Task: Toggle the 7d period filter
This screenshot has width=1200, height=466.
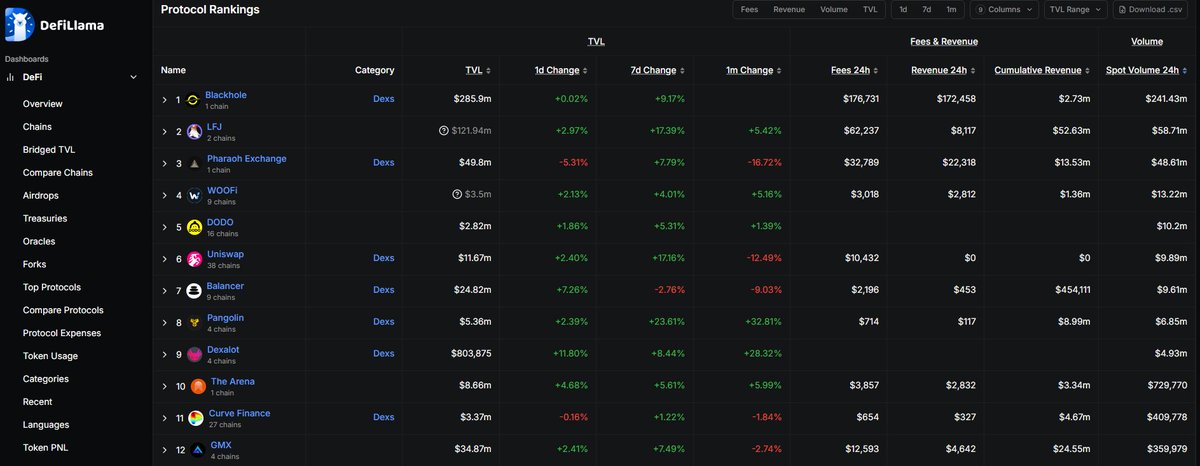Action: [x=926, y=9]
